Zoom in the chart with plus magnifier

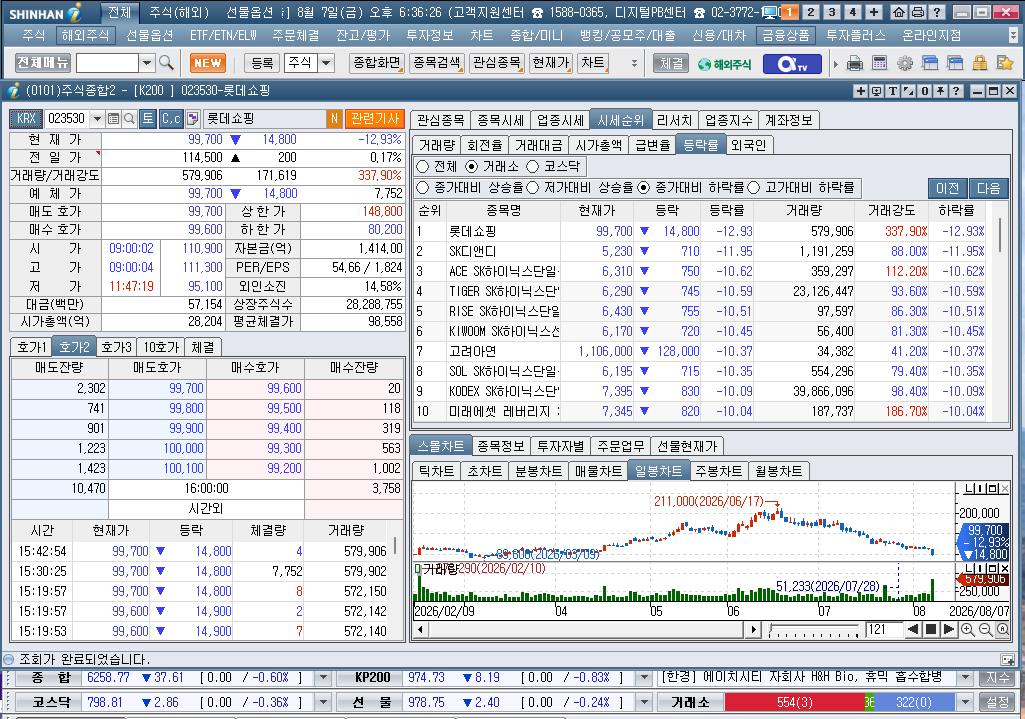pyautogui.click(x=968, y=629)
